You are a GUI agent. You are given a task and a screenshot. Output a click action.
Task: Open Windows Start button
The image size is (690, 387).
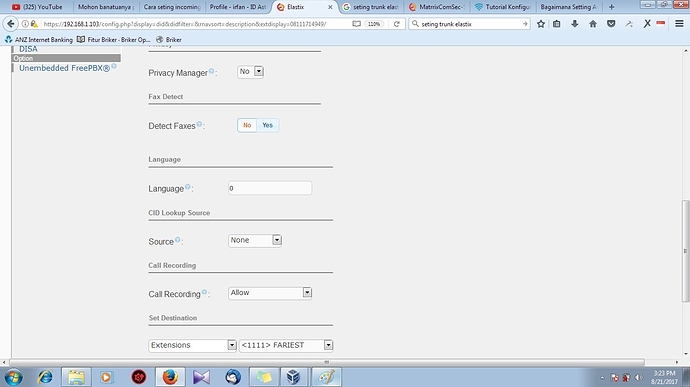coord(13,377)
